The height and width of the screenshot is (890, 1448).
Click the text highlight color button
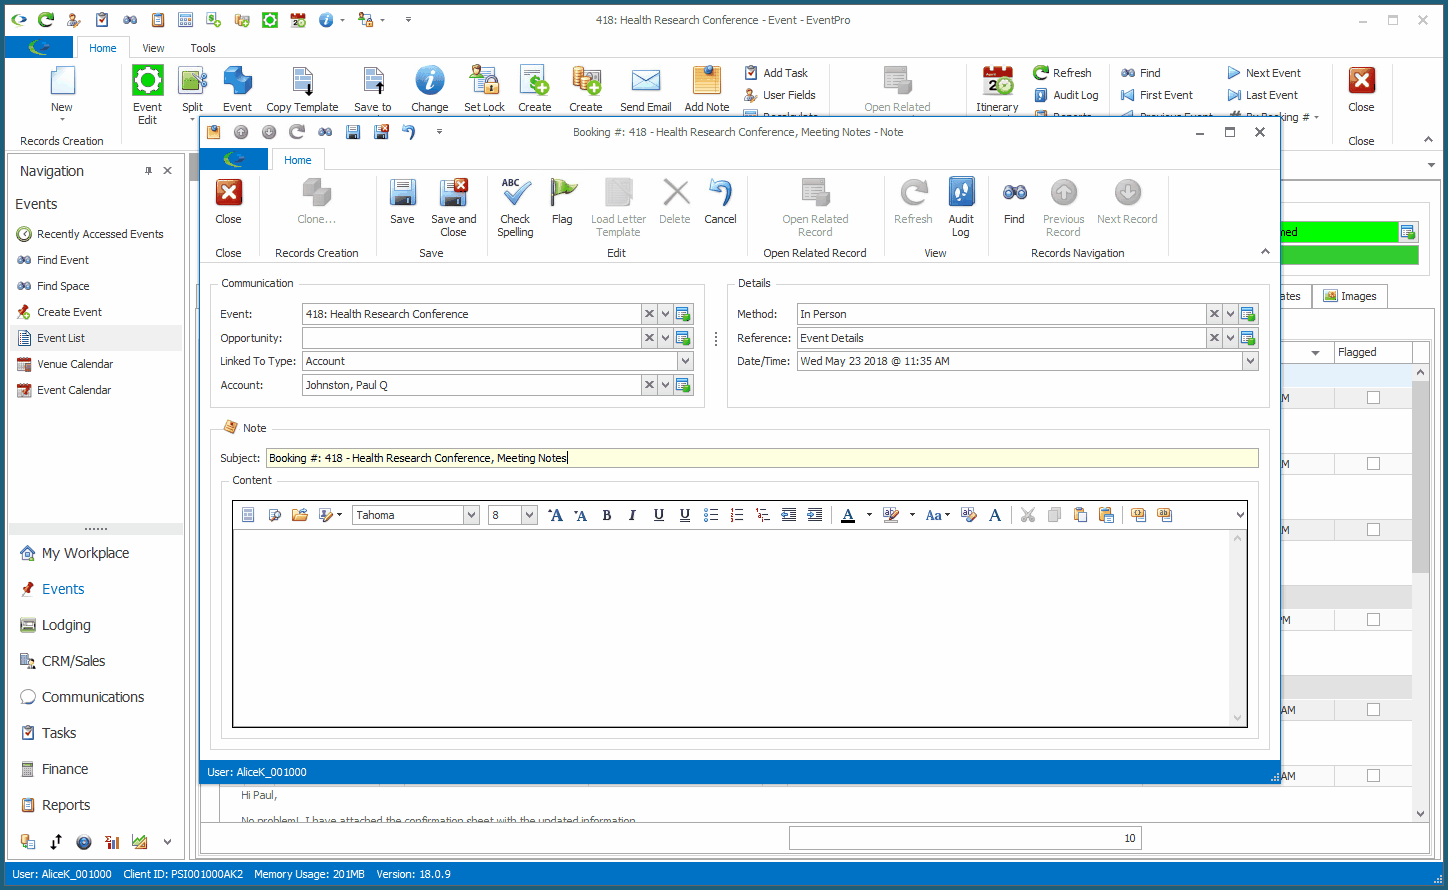(x=891, y=515)
